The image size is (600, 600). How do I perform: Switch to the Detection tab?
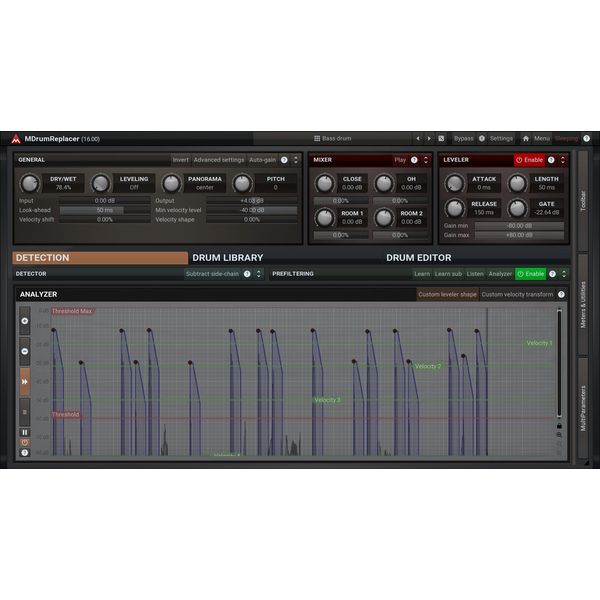tap(100, 258)
